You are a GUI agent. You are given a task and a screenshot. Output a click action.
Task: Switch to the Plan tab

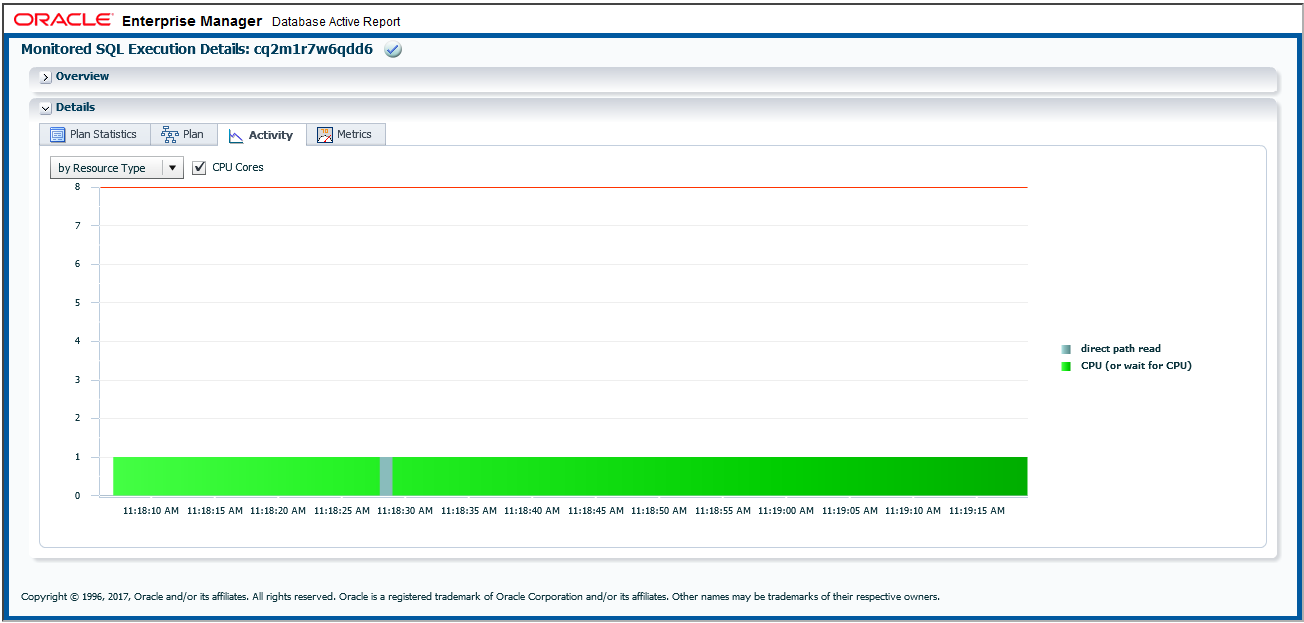coord(183,135)
